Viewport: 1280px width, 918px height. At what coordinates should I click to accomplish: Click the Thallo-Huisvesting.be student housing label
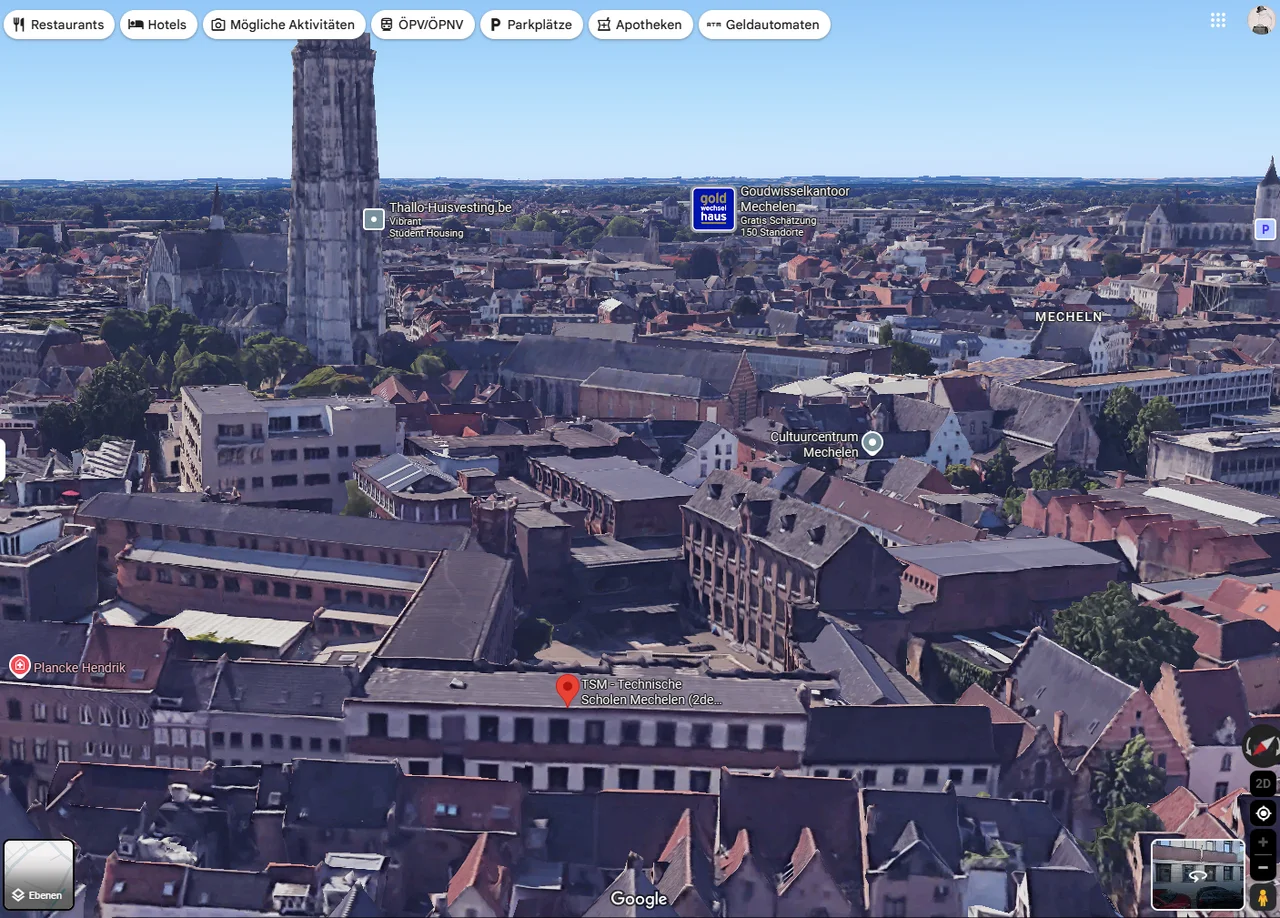tap(372, 219)
